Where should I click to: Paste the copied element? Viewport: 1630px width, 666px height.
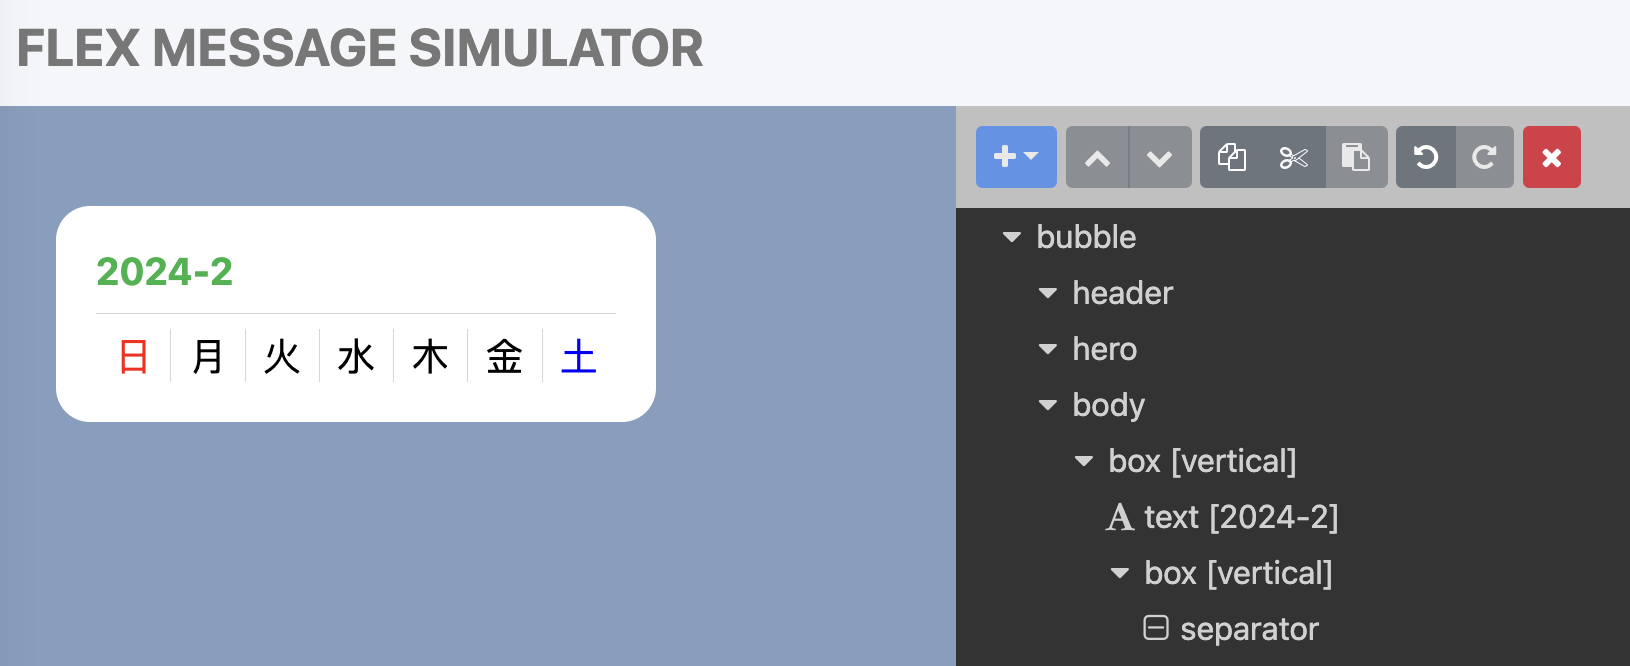pyautogui.click(x=1356, y=157)
